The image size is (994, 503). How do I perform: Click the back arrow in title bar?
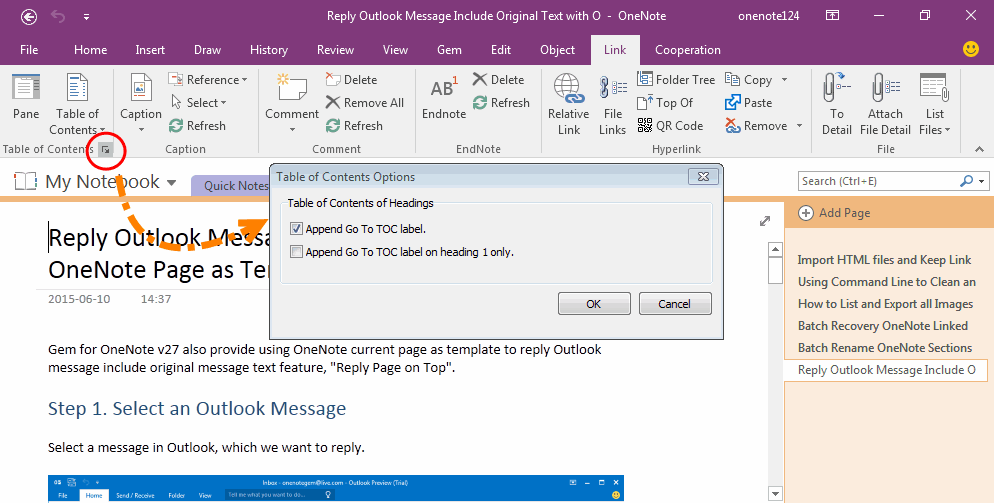pos(29,16)
